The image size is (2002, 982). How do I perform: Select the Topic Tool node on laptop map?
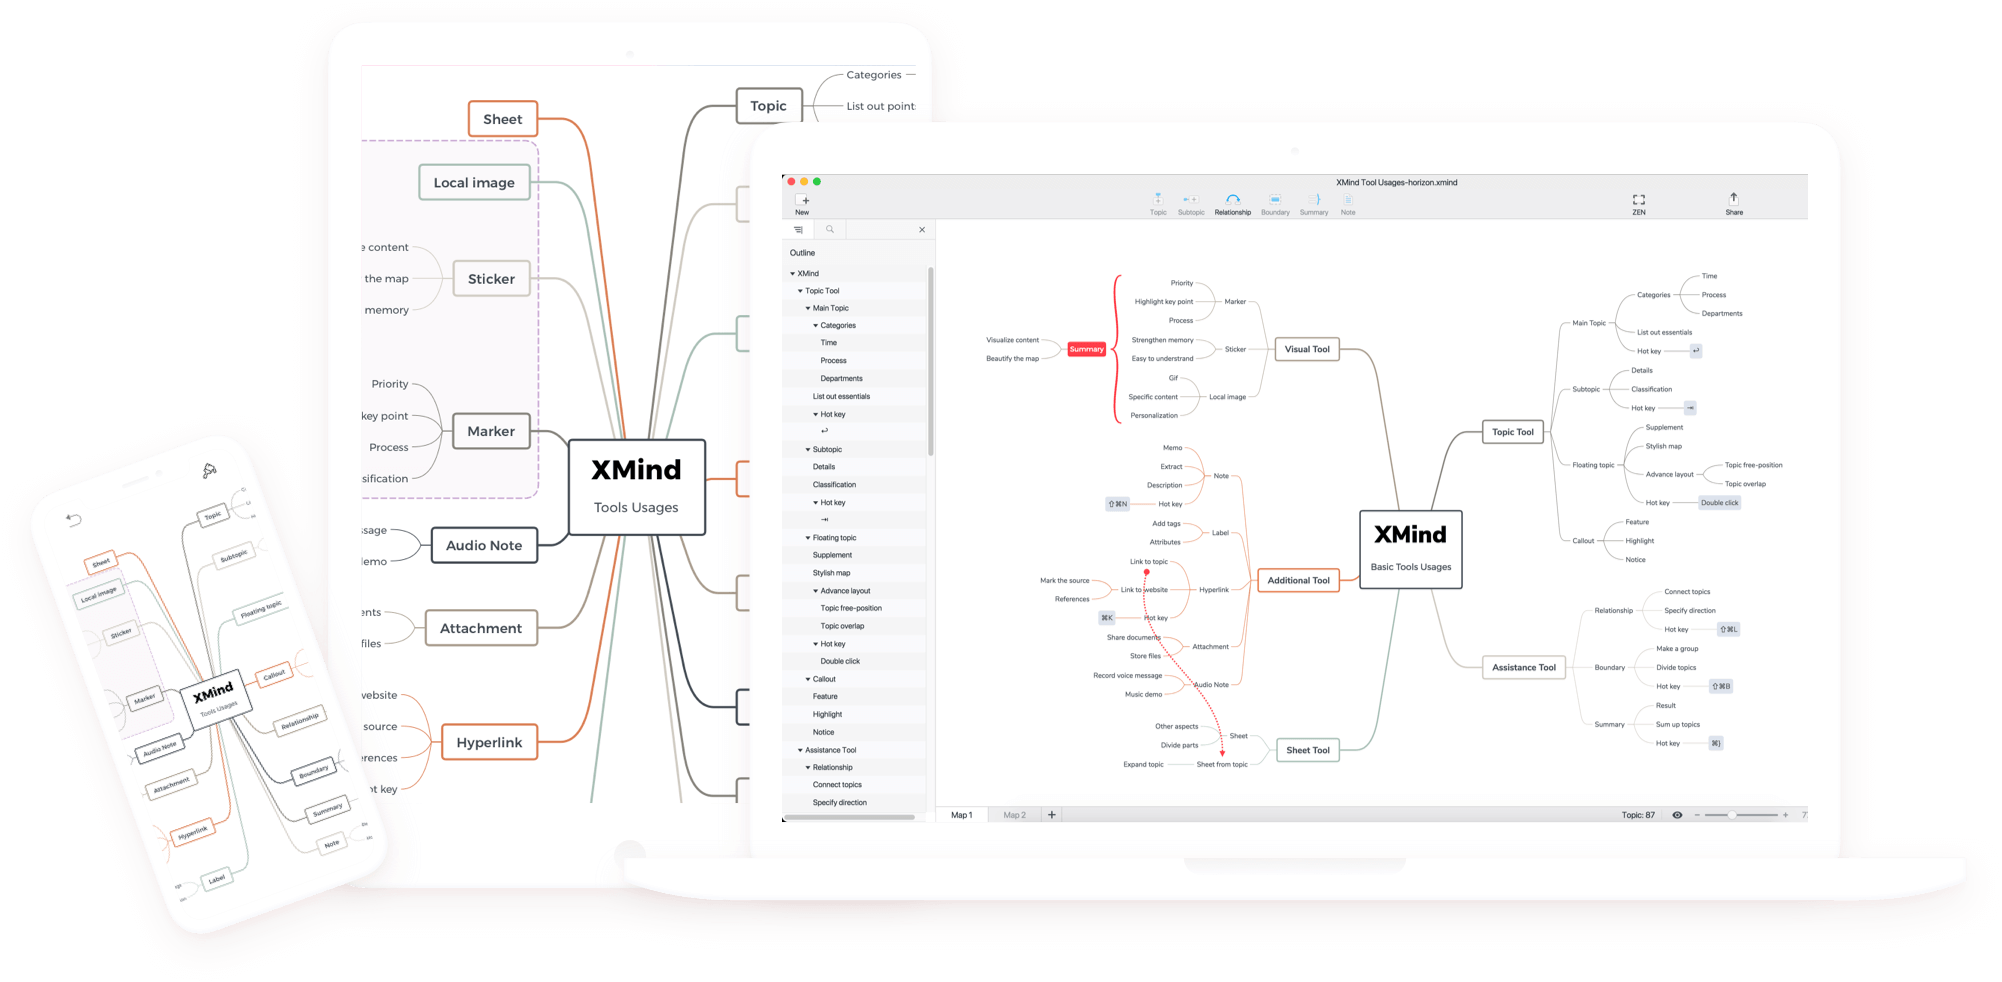coord(1513,432)
